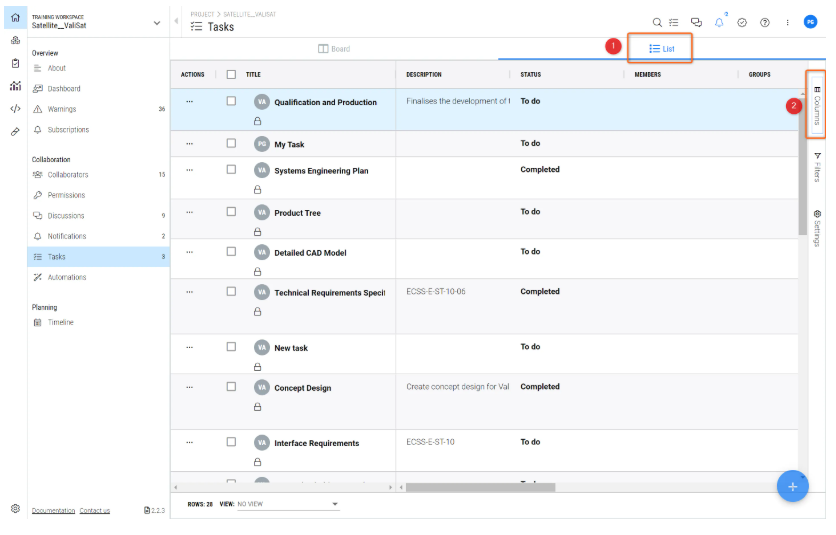This screenshot has height=535, width=836.
Task: Open actions menu for Detailed CAD Model
Action: point(190,252)
